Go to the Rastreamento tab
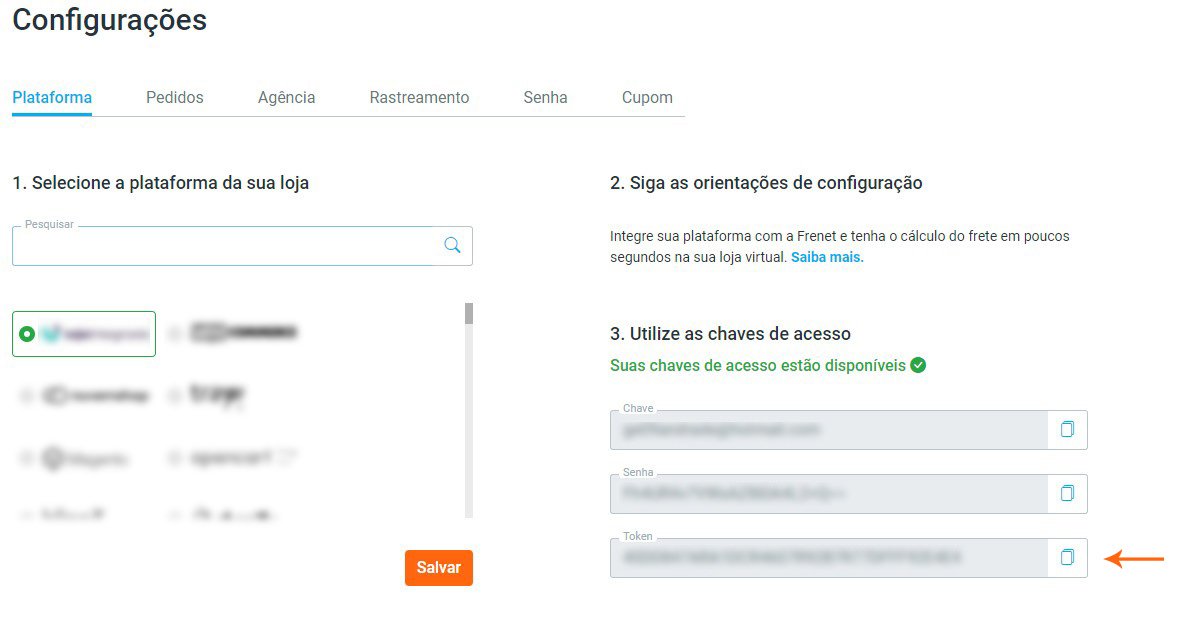 click(x=419, y=98)
